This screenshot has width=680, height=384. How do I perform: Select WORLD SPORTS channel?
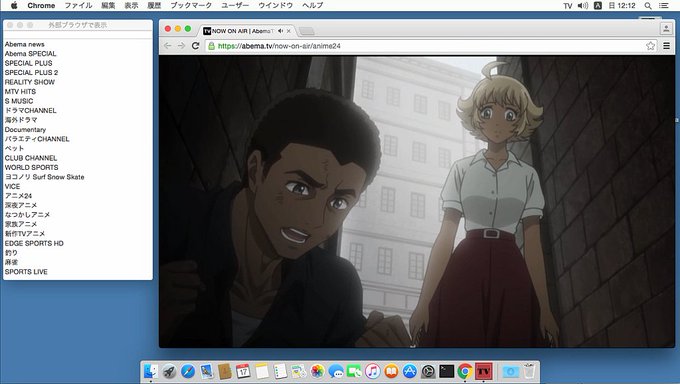(31, 167)
